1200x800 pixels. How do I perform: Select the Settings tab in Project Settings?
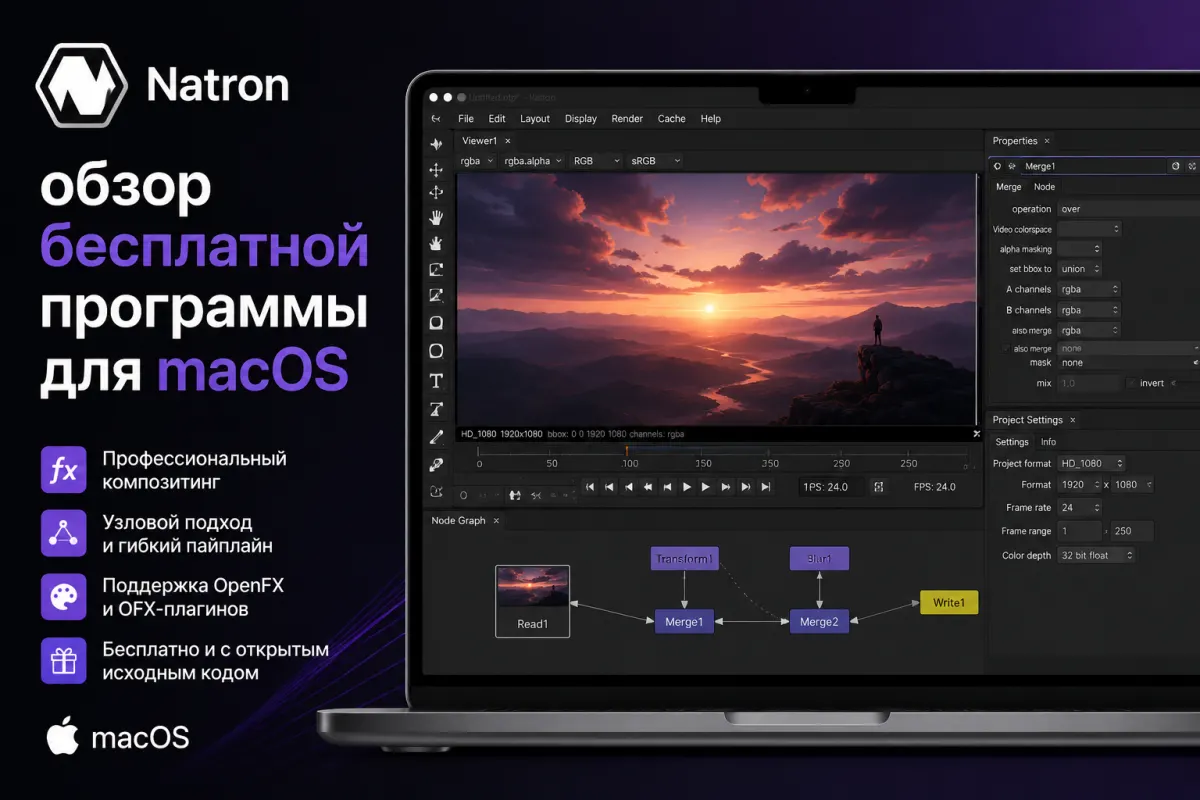coord(1012,442)
